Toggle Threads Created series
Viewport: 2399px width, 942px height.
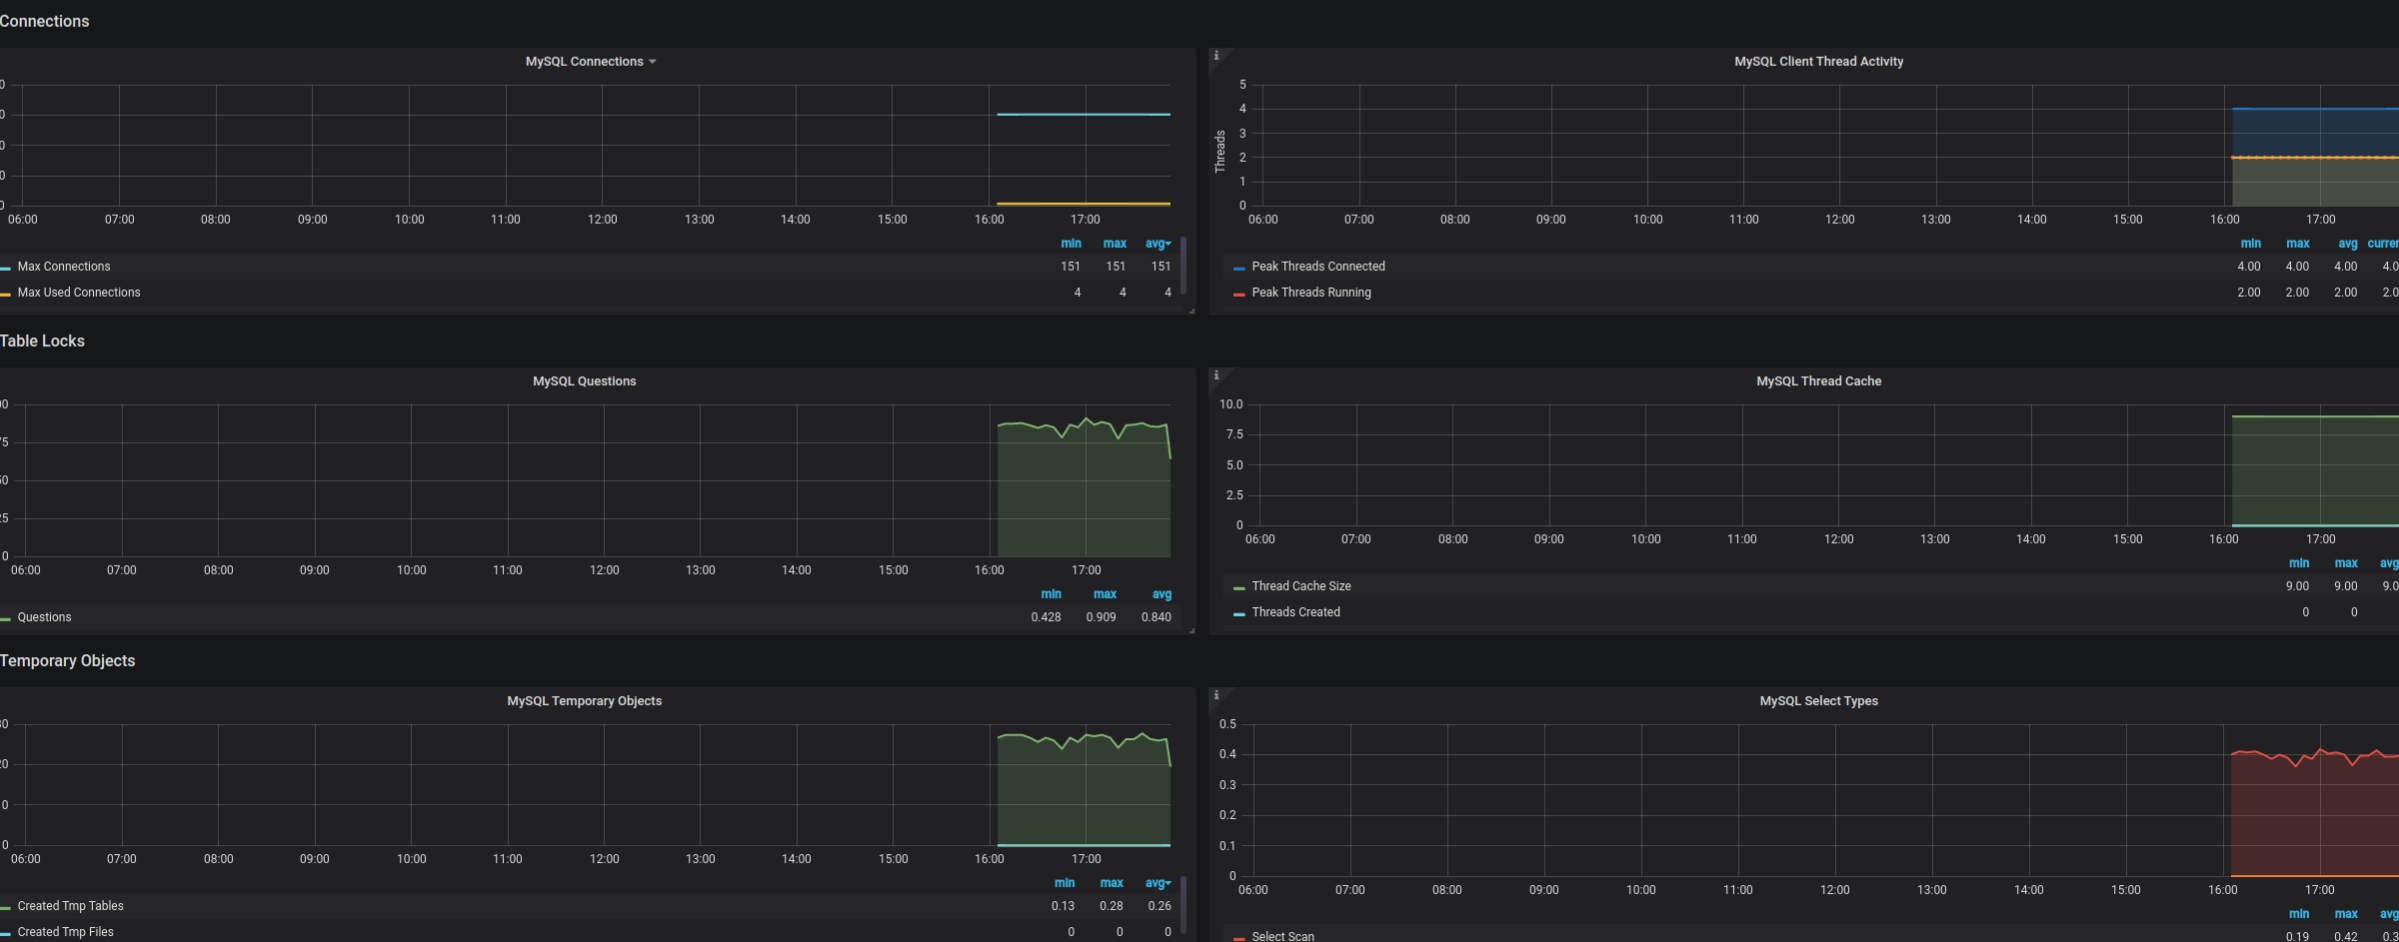(1296, 612)
